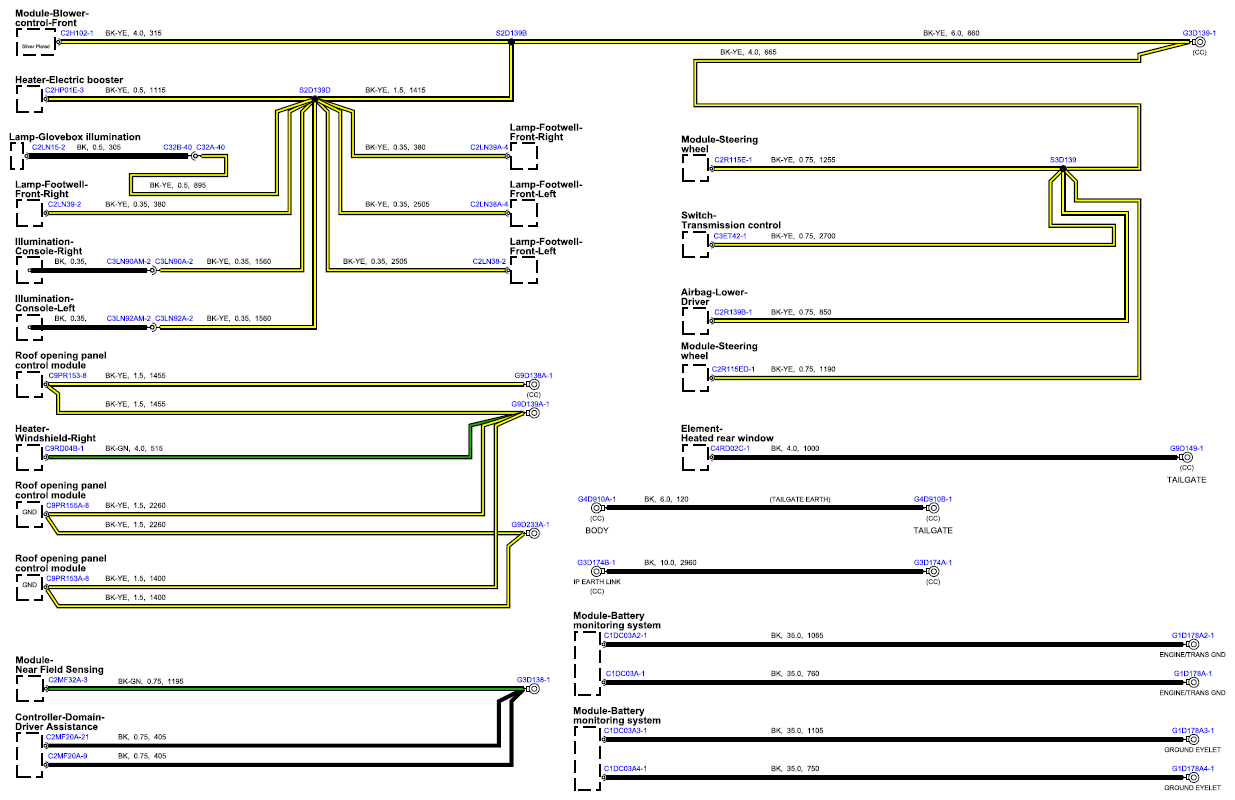
Task: Open connector link C9RD04B-1
Action: pyautogui.click(x=65, y=449)
